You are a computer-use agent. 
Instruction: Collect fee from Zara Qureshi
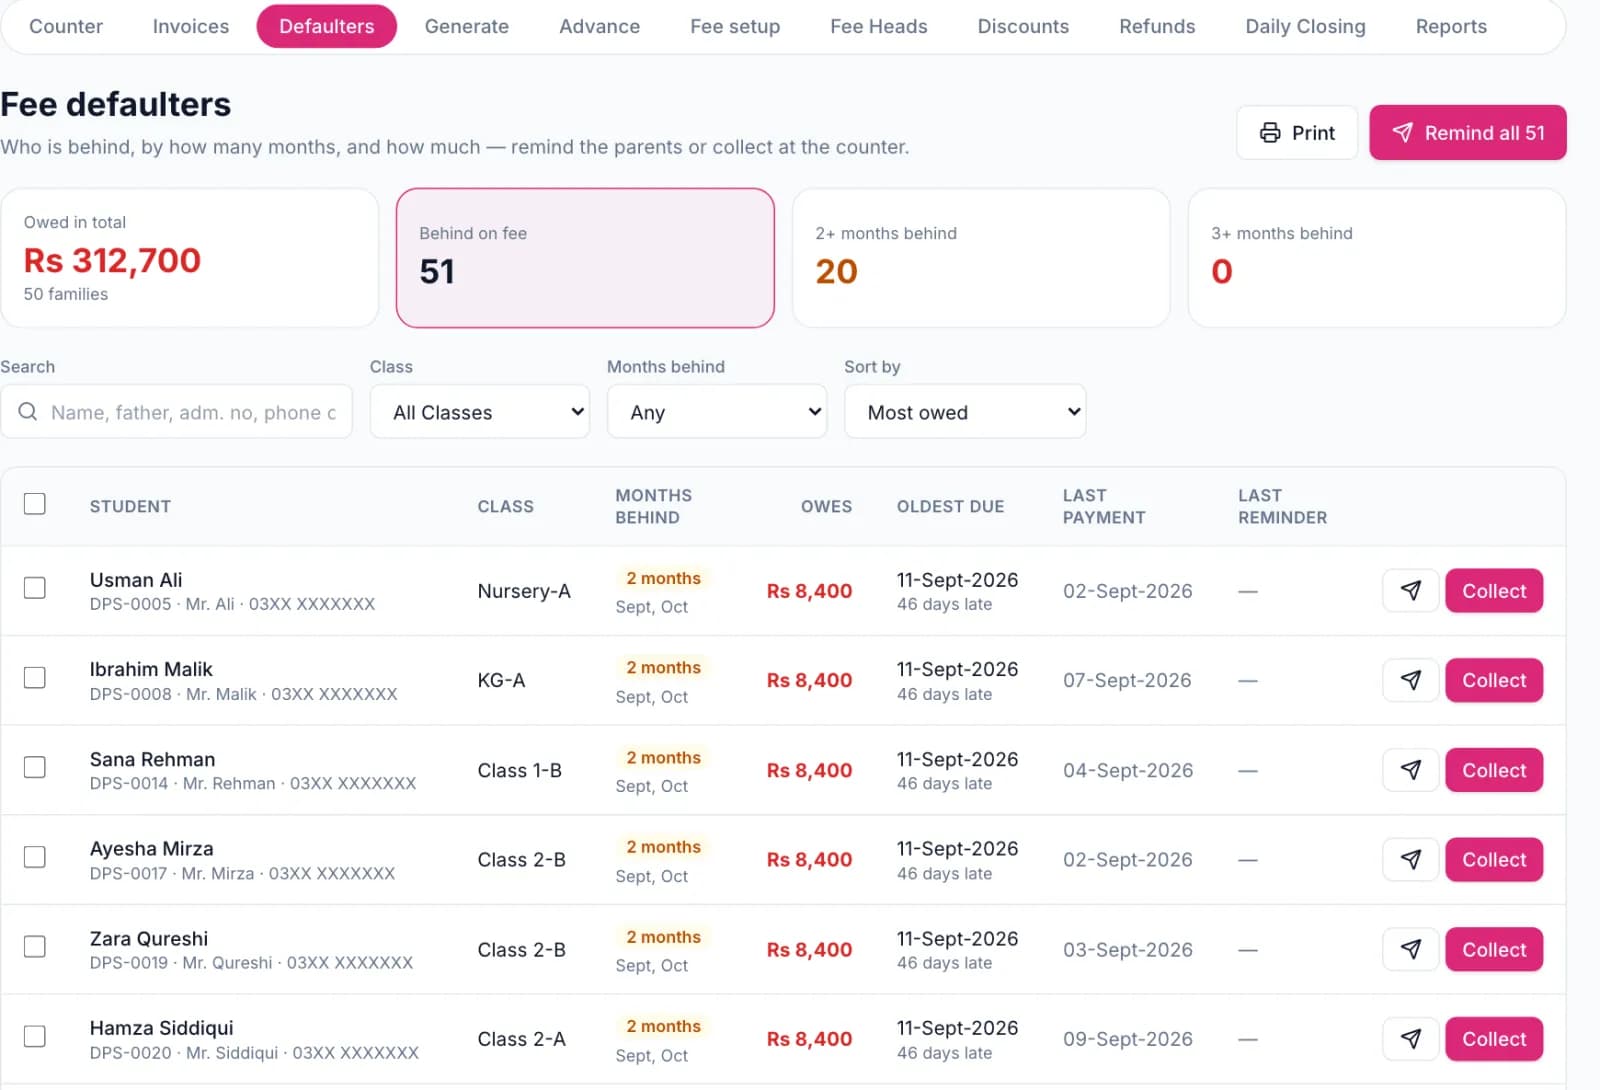coord(1494,949)
